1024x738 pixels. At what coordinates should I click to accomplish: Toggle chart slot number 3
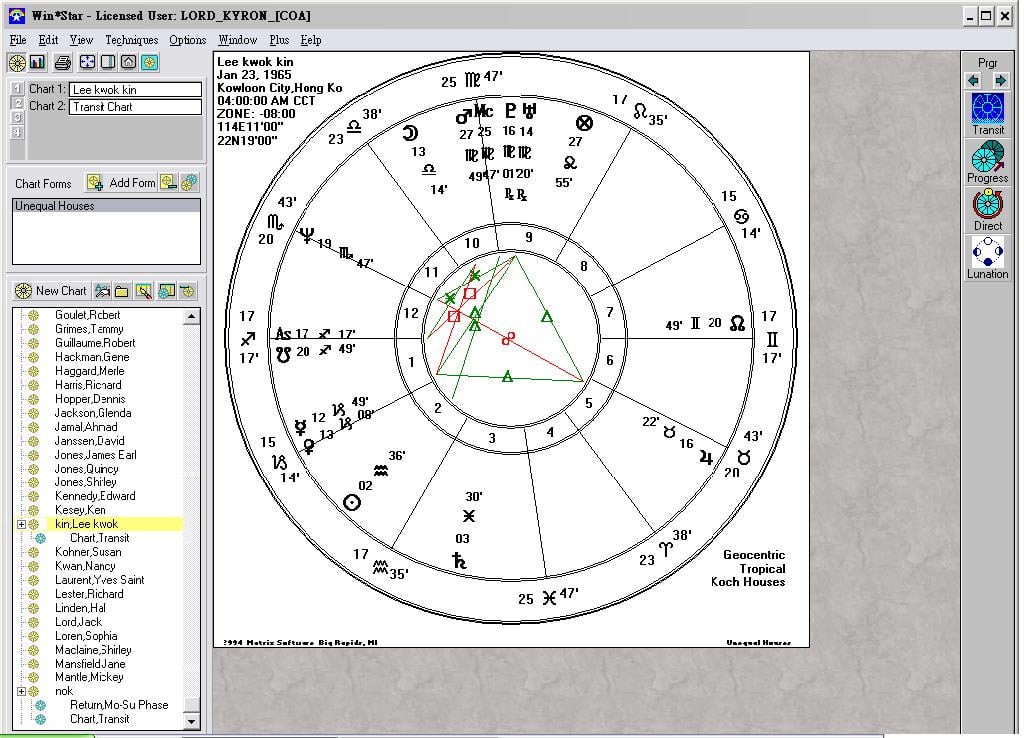pos(16,118)
